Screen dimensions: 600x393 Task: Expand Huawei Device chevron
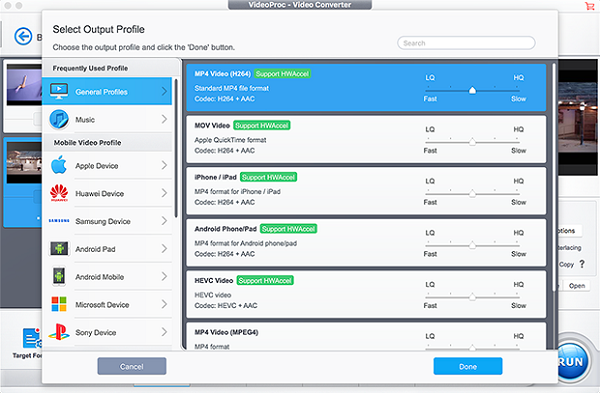pos(164,193)
